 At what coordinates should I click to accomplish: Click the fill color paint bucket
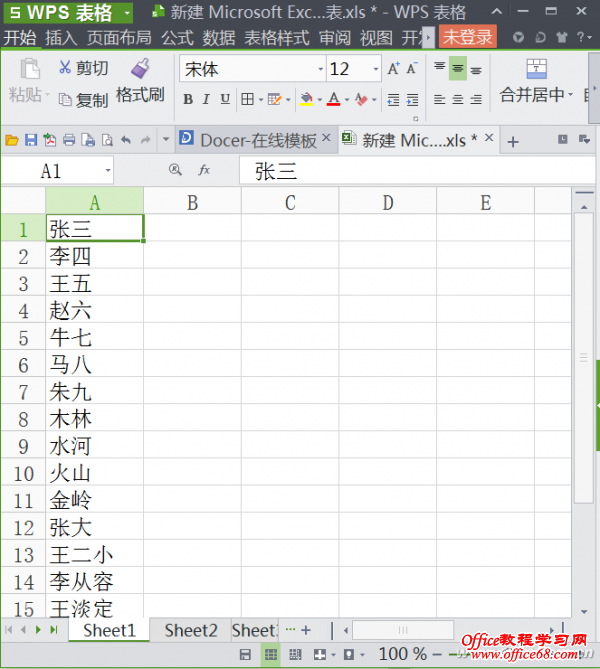pyautogui.click(x=306, y=99)
